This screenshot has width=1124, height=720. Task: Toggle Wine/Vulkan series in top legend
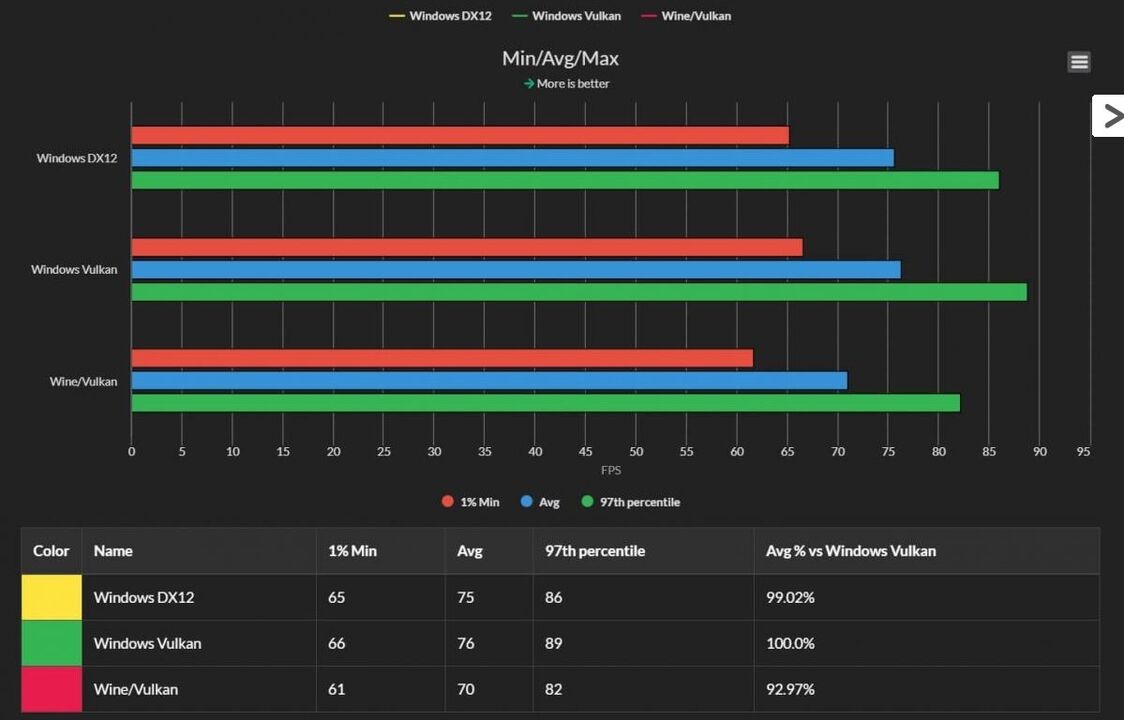click(x=686, y=16)
